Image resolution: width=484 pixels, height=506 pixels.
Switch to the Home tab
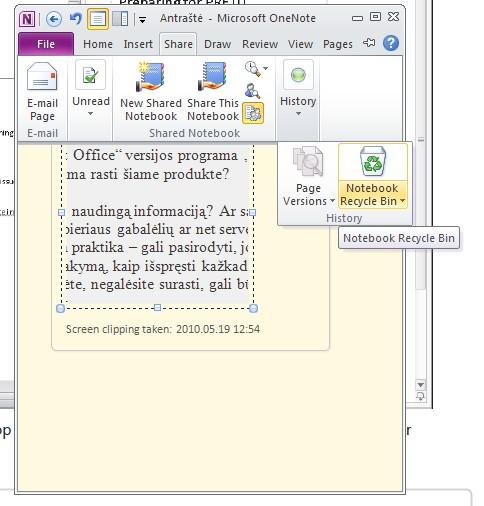pyautogui.click(x=98, y=44)
